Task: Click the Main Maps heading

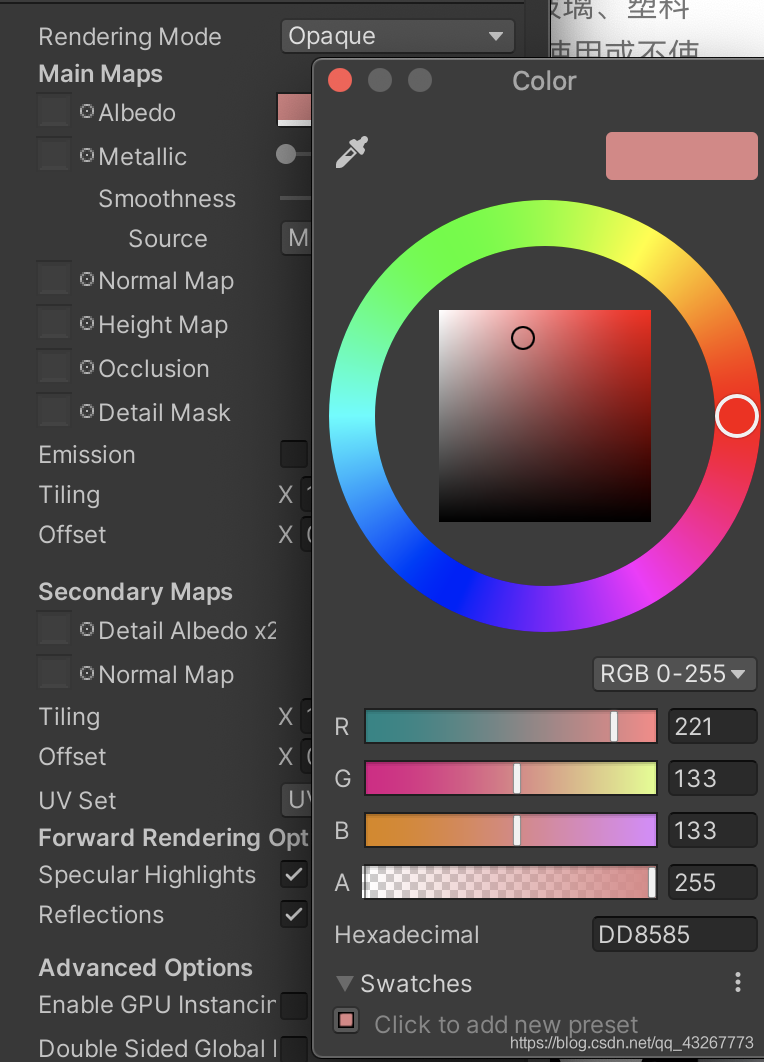Action: (x=100, y=73)
